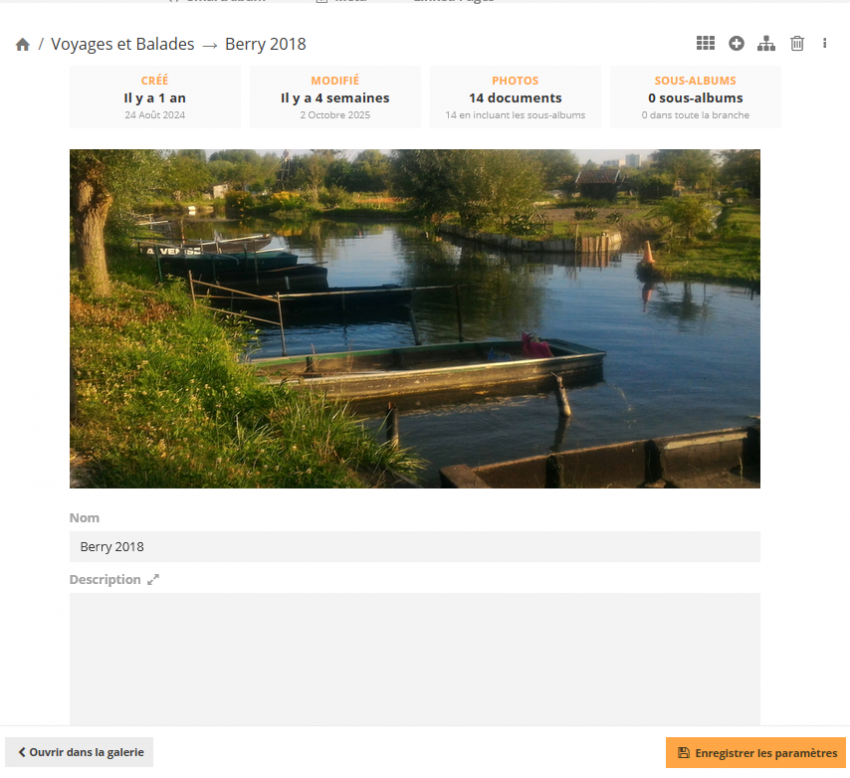Viewport: 850px width, 778px height.
Task: Click the album cover photo of boats
Action: tap(414, 318)
